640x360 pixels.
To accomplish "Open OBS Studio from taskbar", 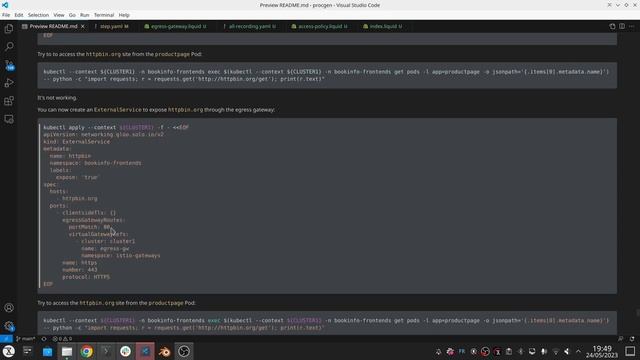I will click(x=184, y=351).
